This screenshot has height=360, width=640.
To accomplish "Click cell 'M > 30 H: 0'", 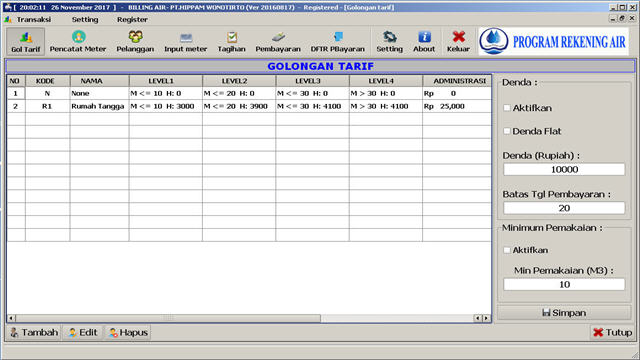I will (x=386, y=93).
